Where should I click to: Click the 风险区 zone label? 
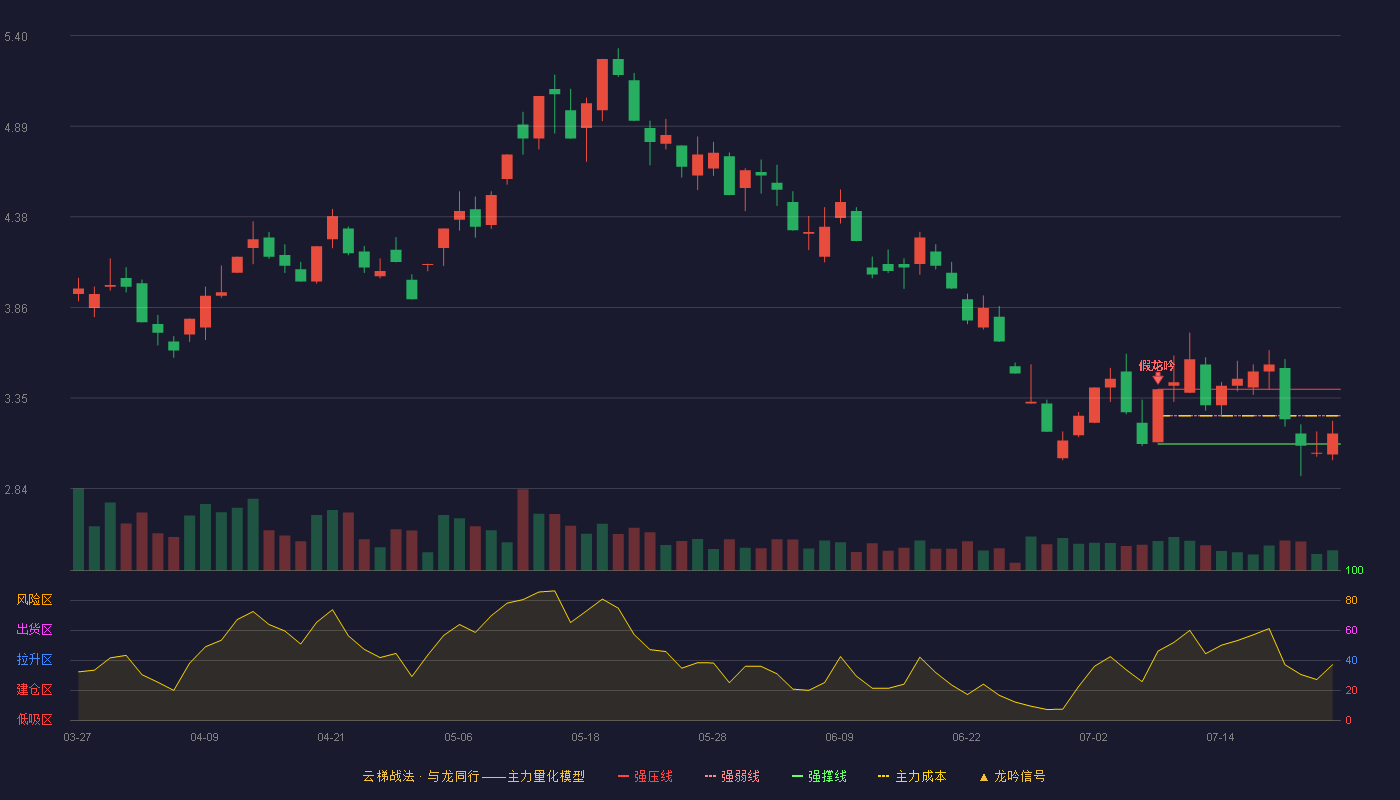click(x=34, y=600)
